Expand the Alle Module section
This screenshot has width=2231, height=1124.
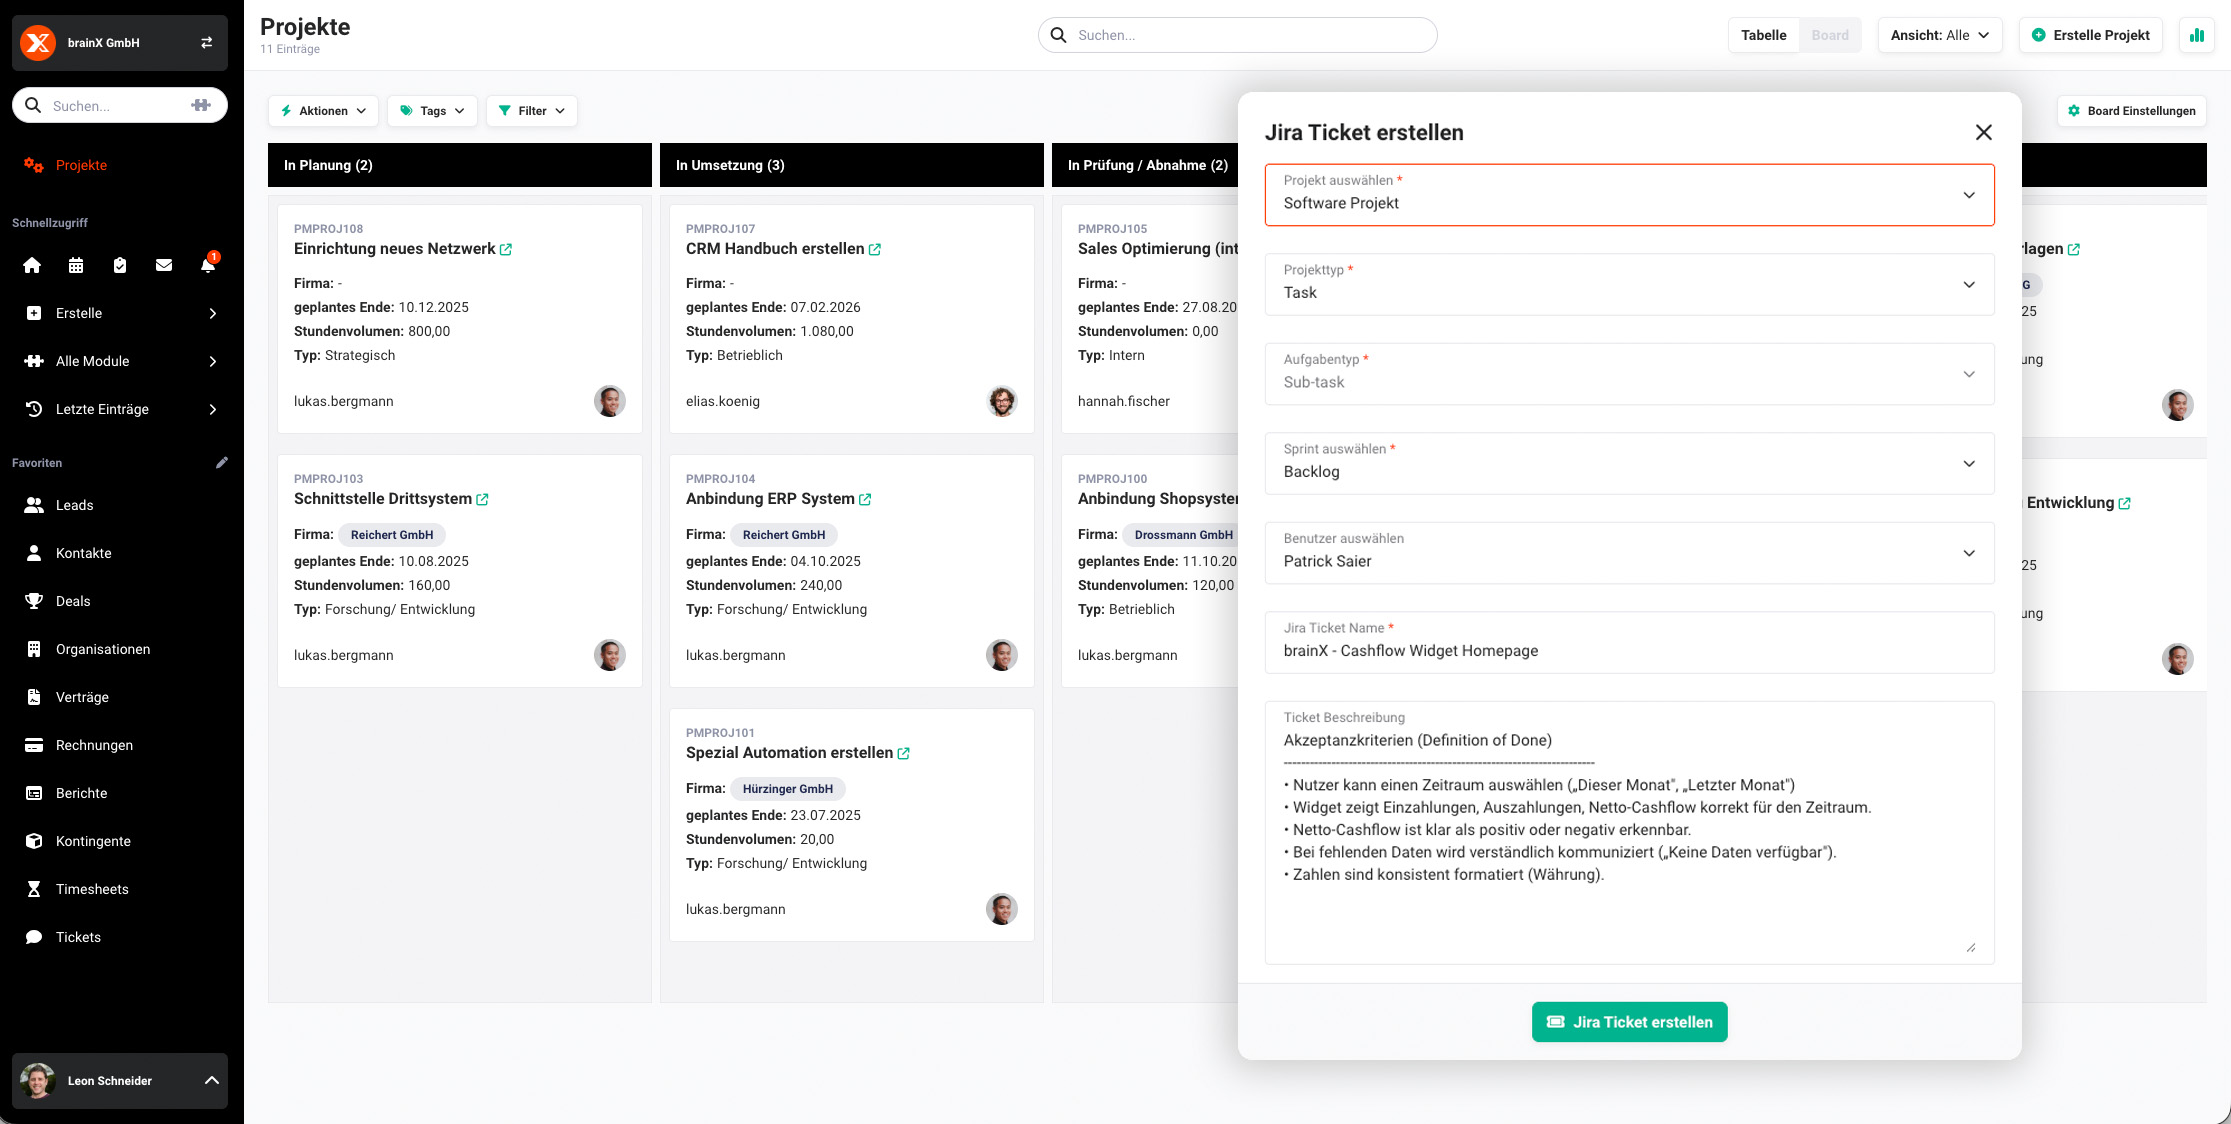[120, 361]
